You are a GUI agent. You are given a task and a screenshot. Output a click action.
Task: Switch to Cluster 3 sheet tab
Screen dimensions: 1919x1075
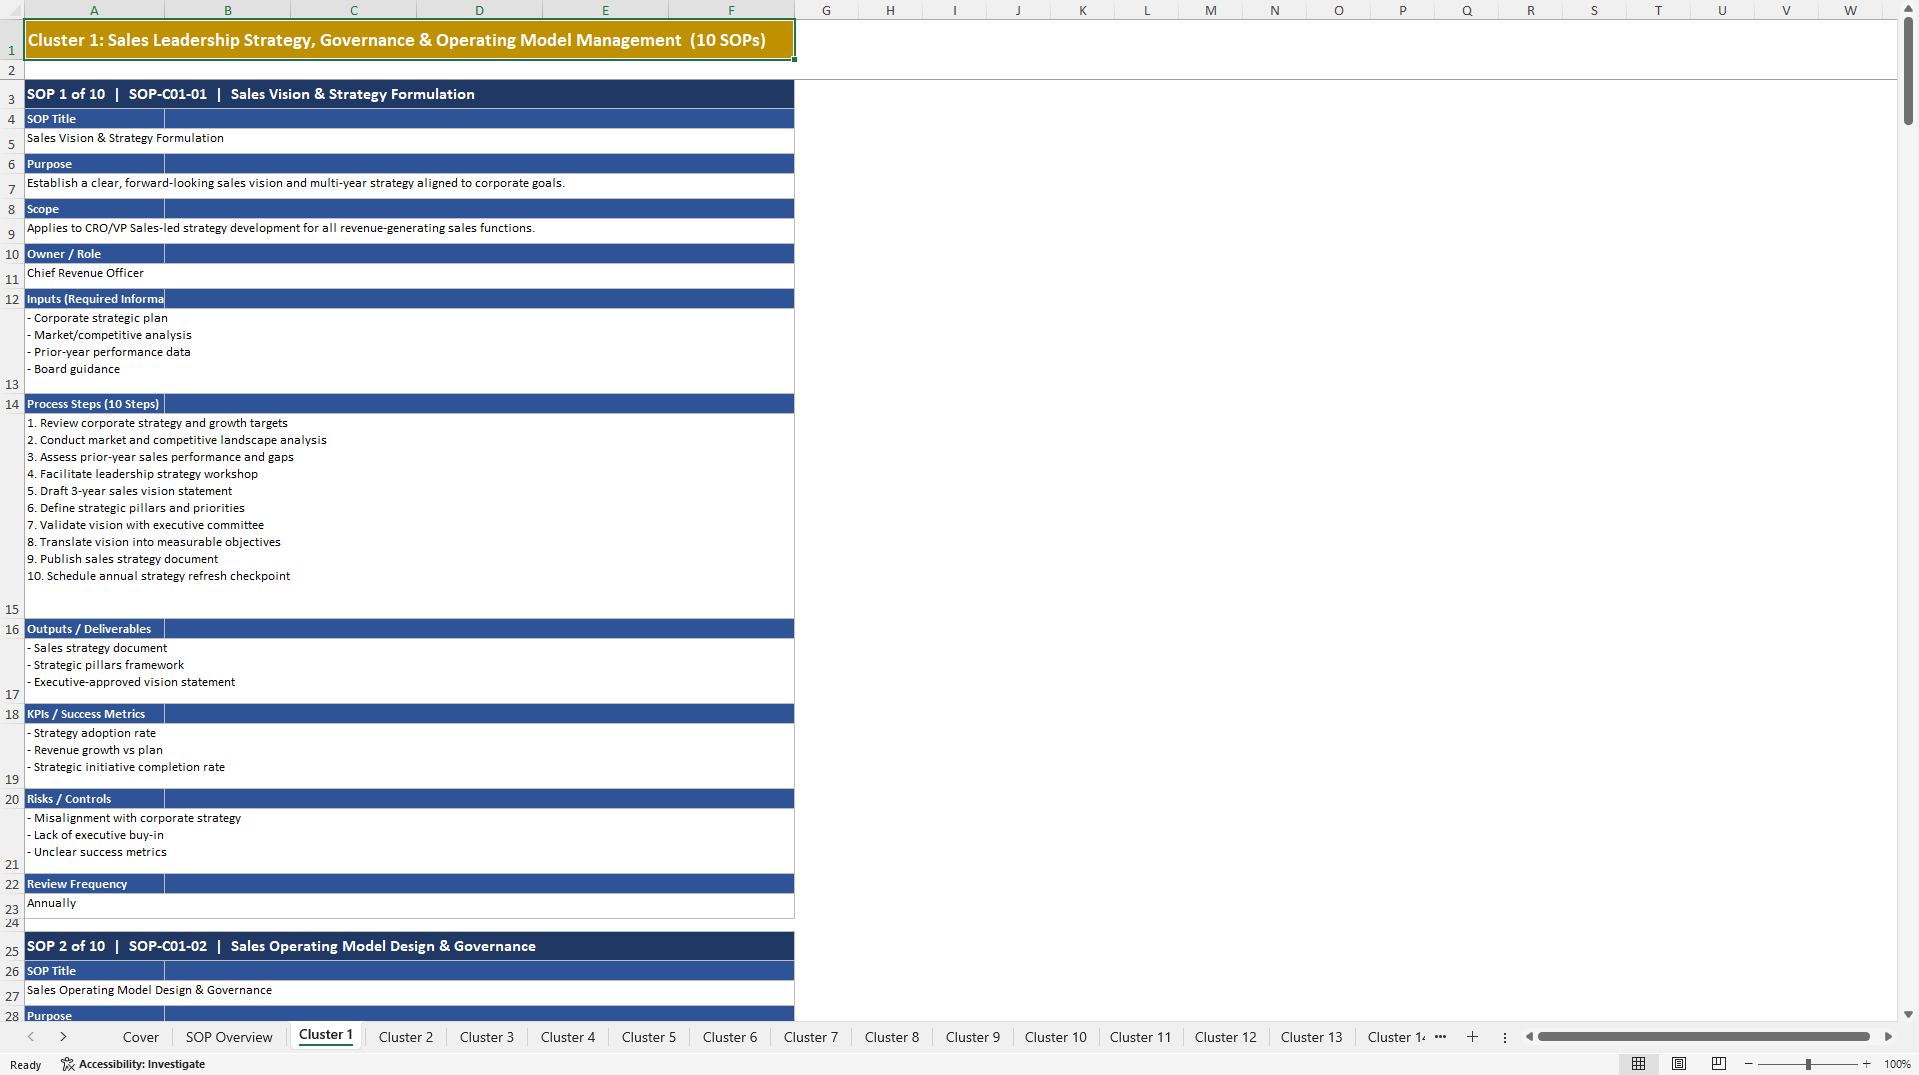click(x=487, y=1037)
